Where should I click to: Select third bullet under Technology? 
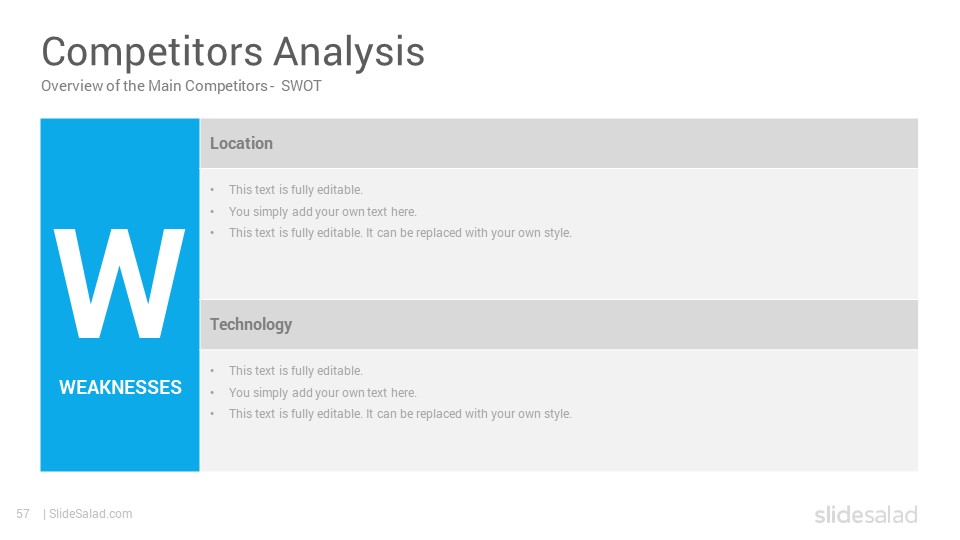pyautogui.click(x=400, y=414)
